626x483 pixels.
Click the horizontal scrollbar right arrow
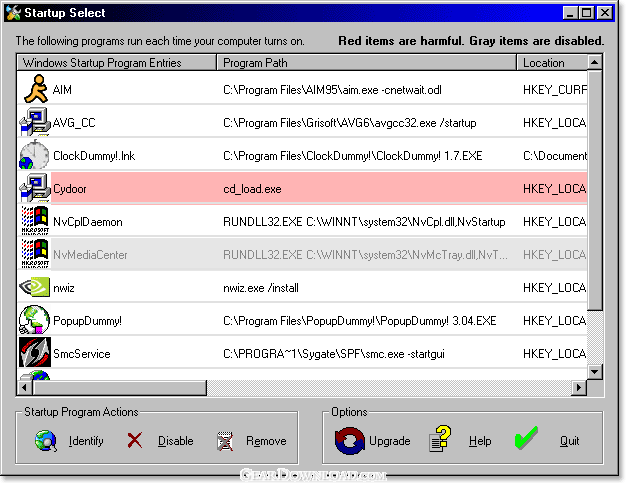tap(578, 387)
